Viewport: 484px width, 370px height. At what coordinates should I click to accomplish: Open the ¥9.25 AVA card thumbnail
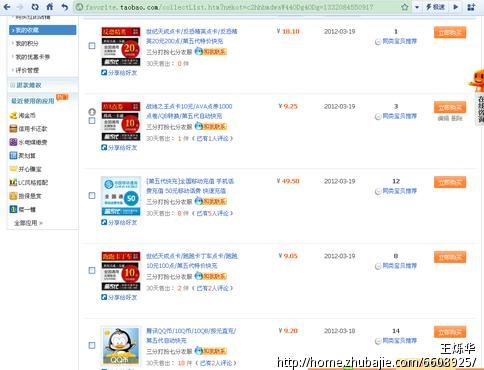[121, 121]
